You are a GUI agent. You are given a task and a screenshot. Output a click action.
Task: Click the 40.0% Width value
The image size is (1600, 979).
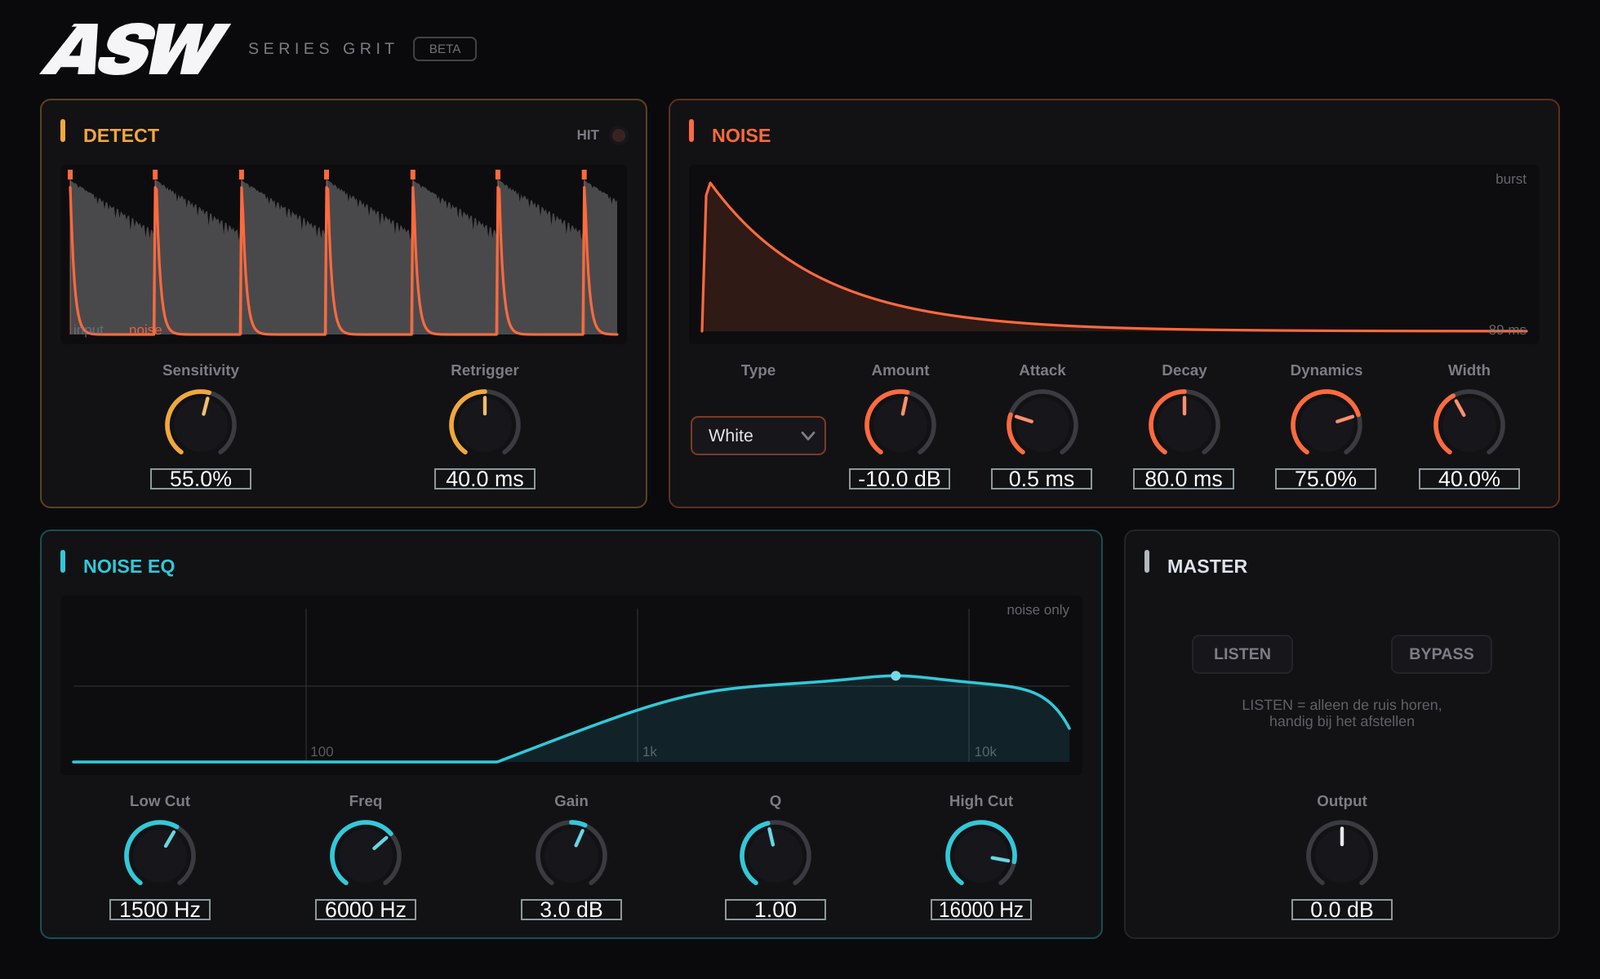tap(1469, 479)
